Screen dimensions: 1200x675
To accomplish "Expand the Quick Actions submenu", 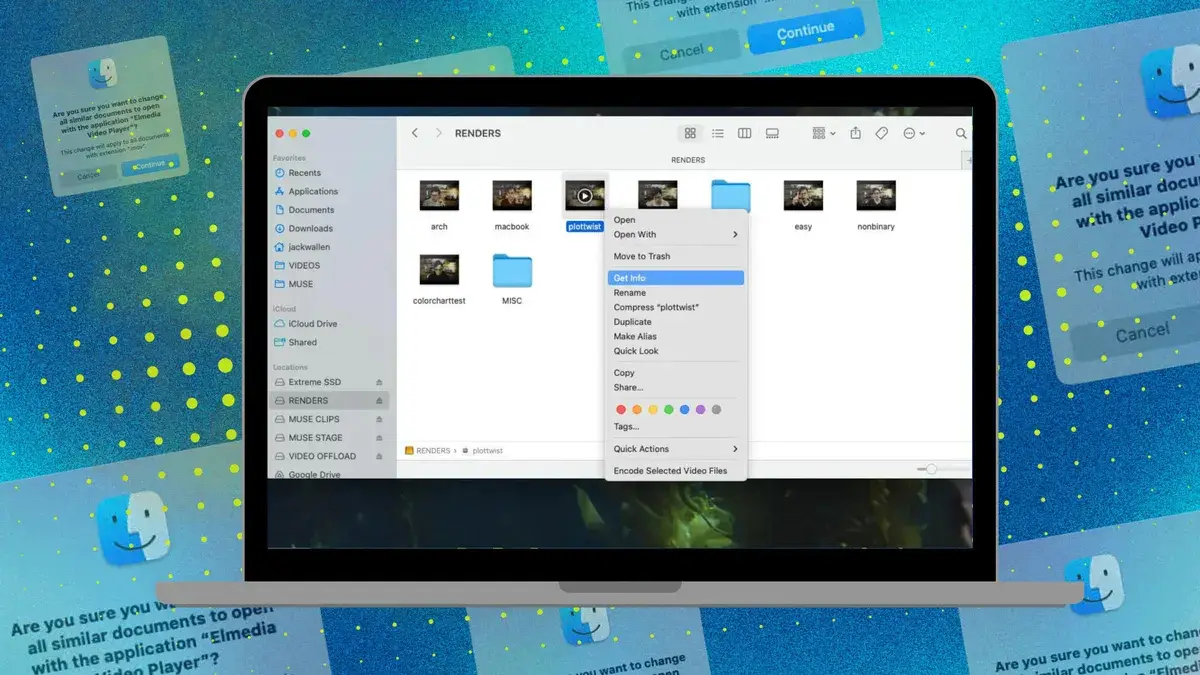I will tap(676, 449).
